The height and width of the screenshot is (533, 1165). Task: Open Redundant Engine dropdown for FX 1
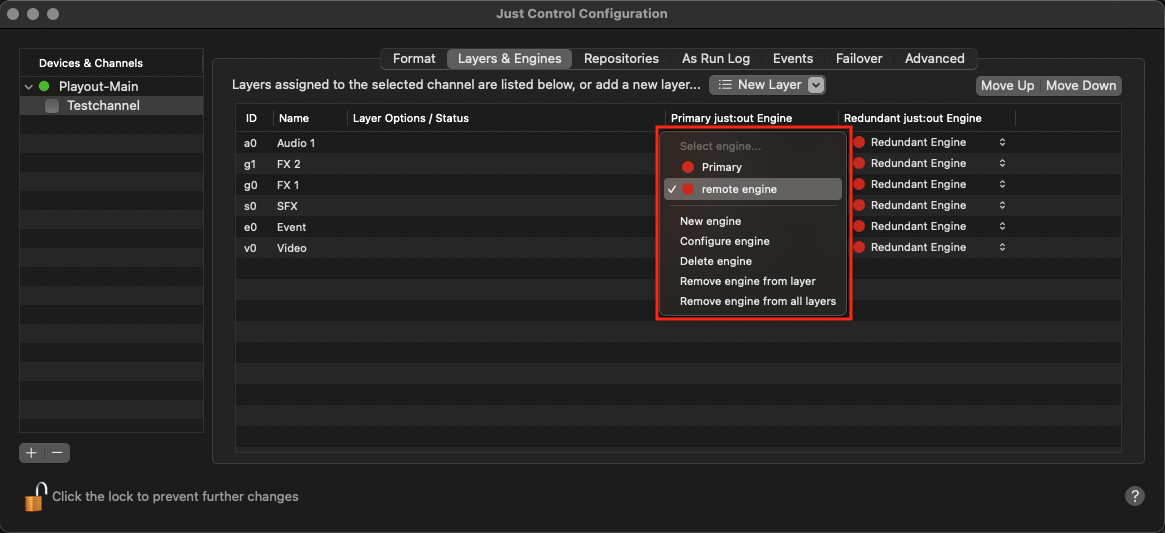click(929, 184)
